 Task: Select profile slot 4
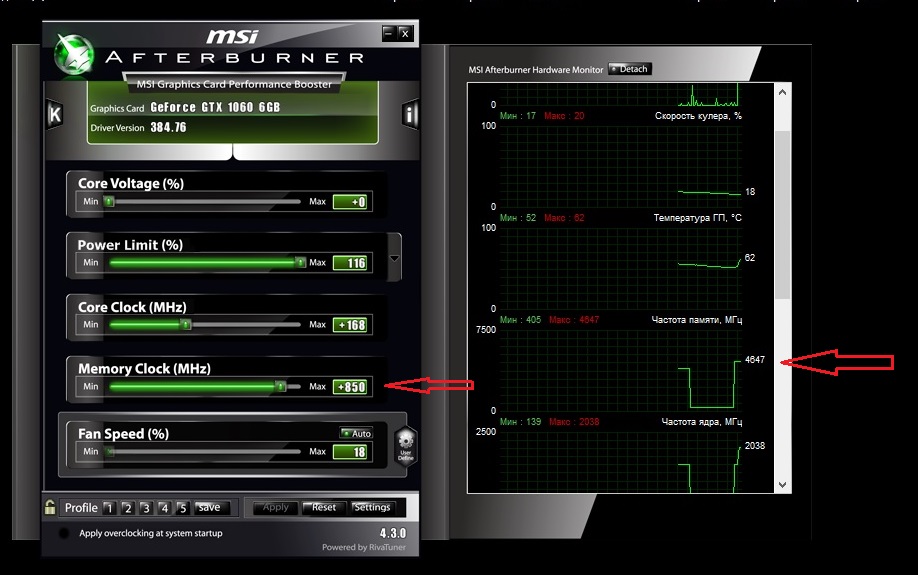pyautogui.click(x=164, y=508)
